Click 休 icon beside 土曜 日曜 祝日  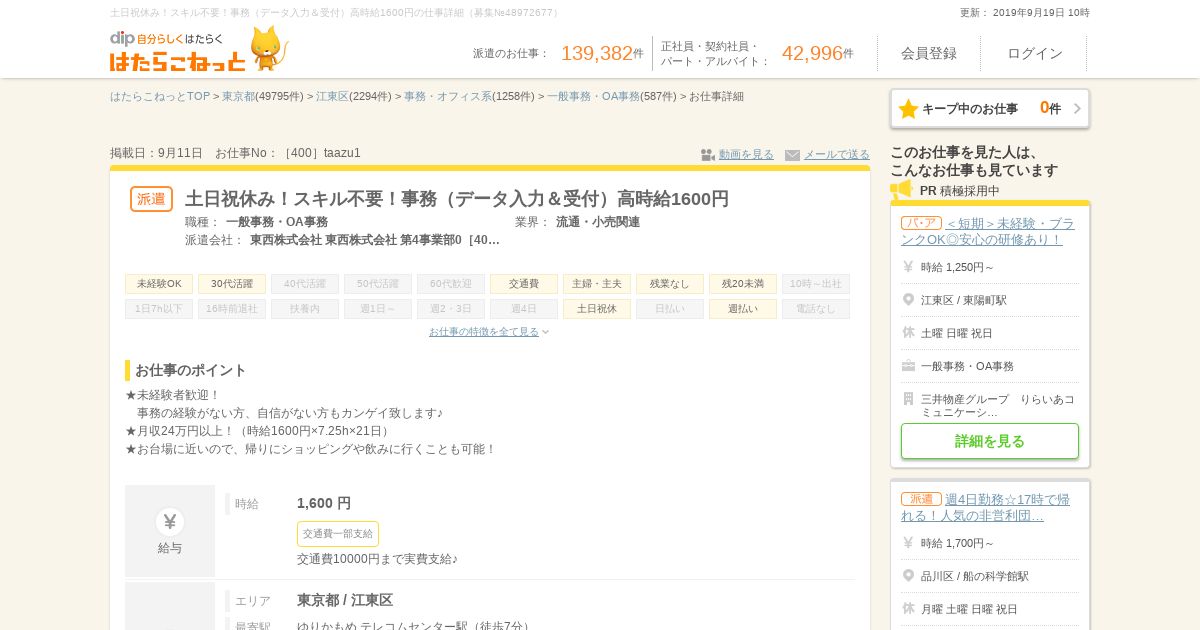point(908,333)
